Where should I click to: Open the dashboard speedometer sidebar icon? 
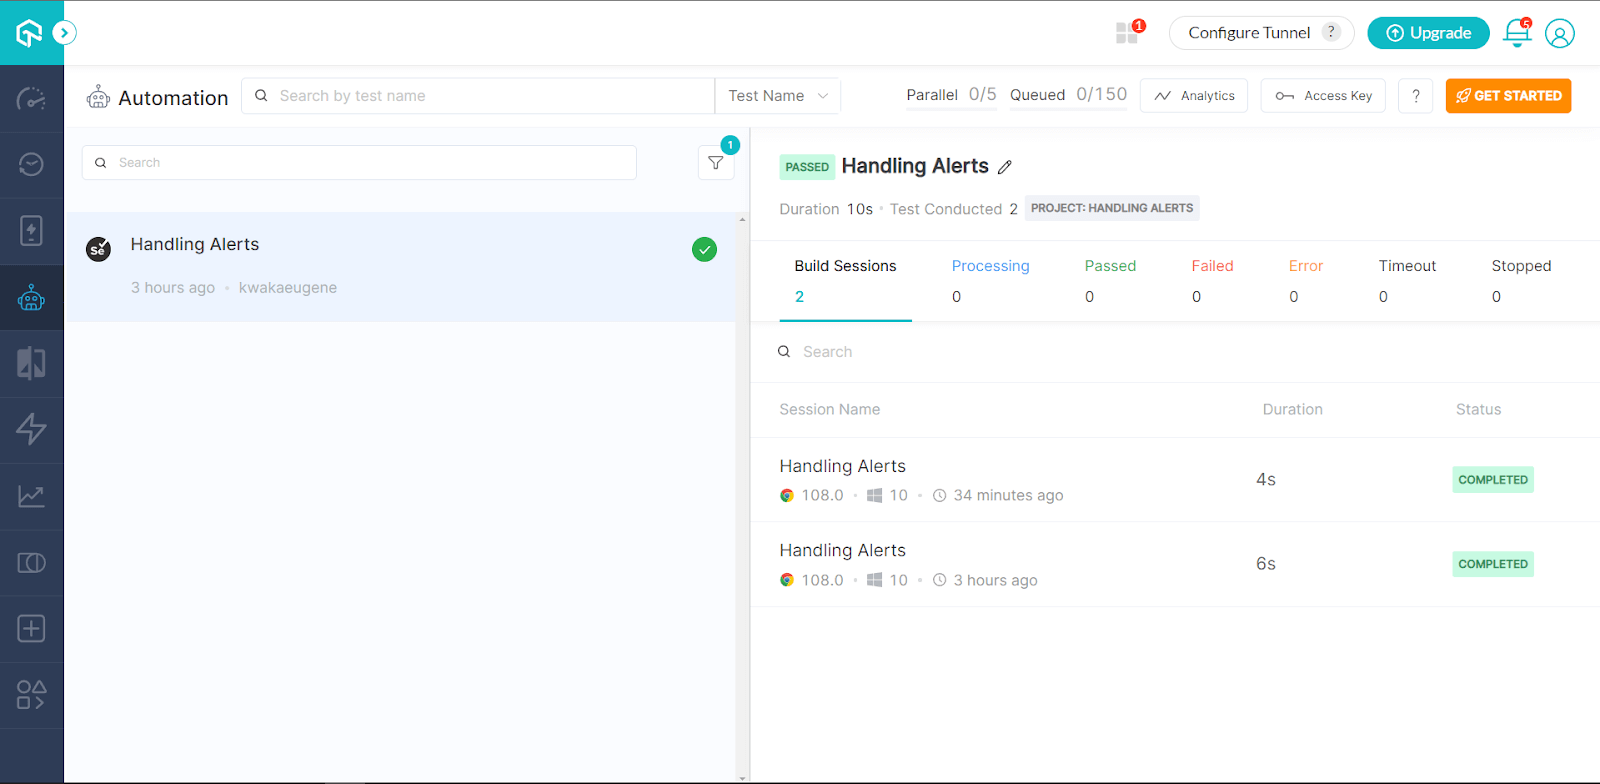(x=31, y=98)
